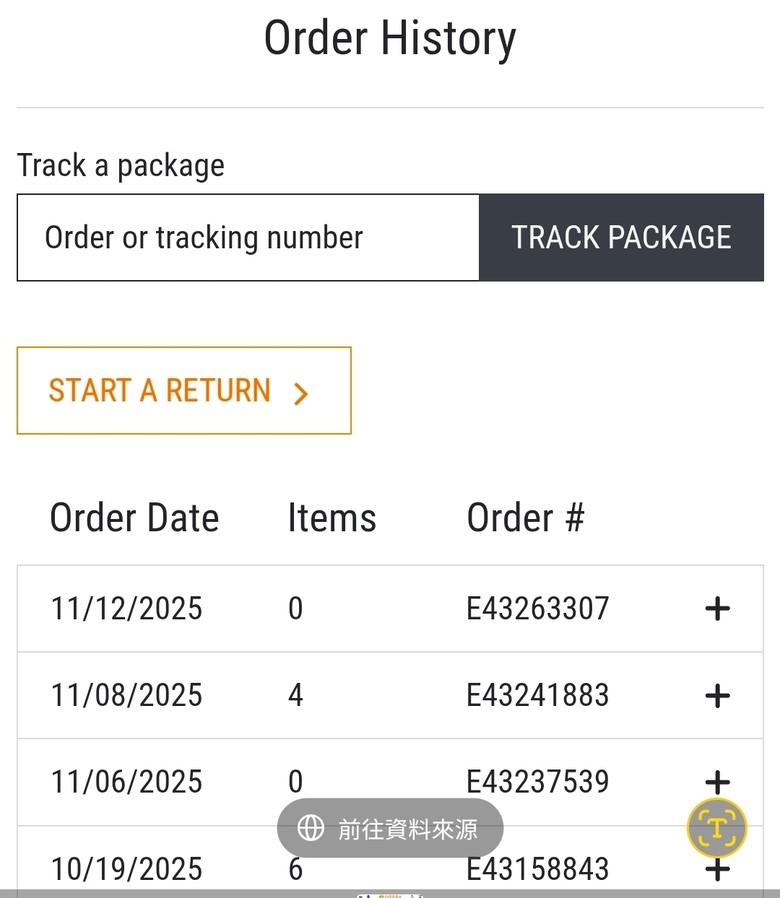This screenshot has width=780, height=898.
Task: Select order number E43263307
Action: (537, 608)
